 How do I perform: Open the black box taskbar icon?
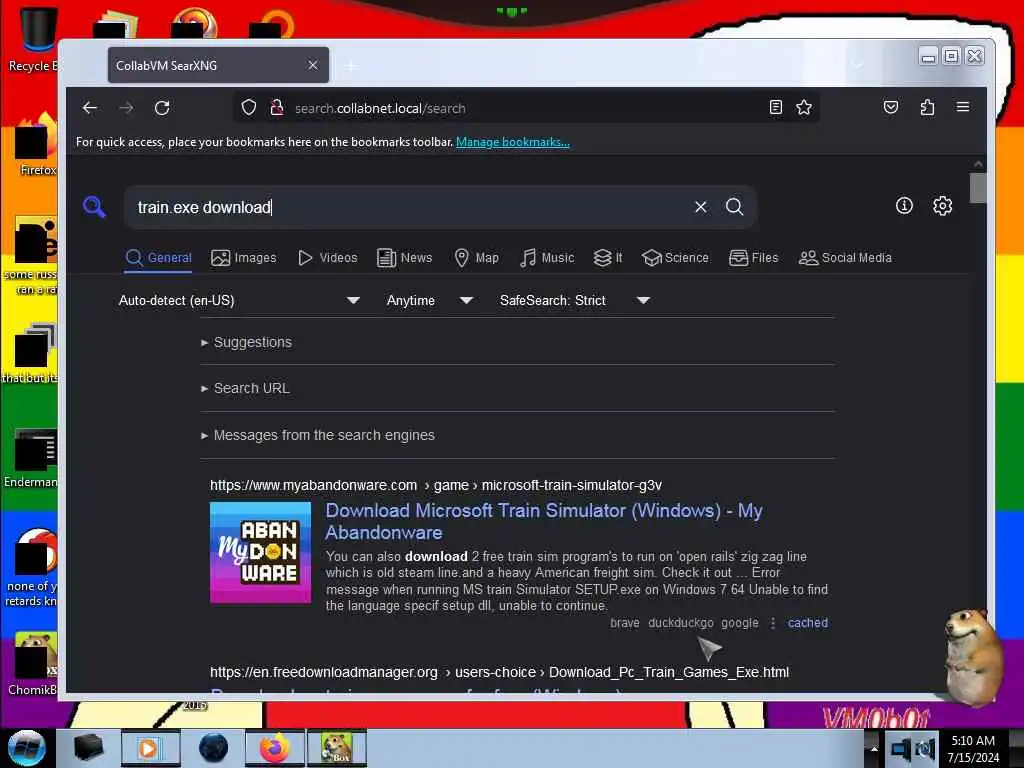pos(88,748)
